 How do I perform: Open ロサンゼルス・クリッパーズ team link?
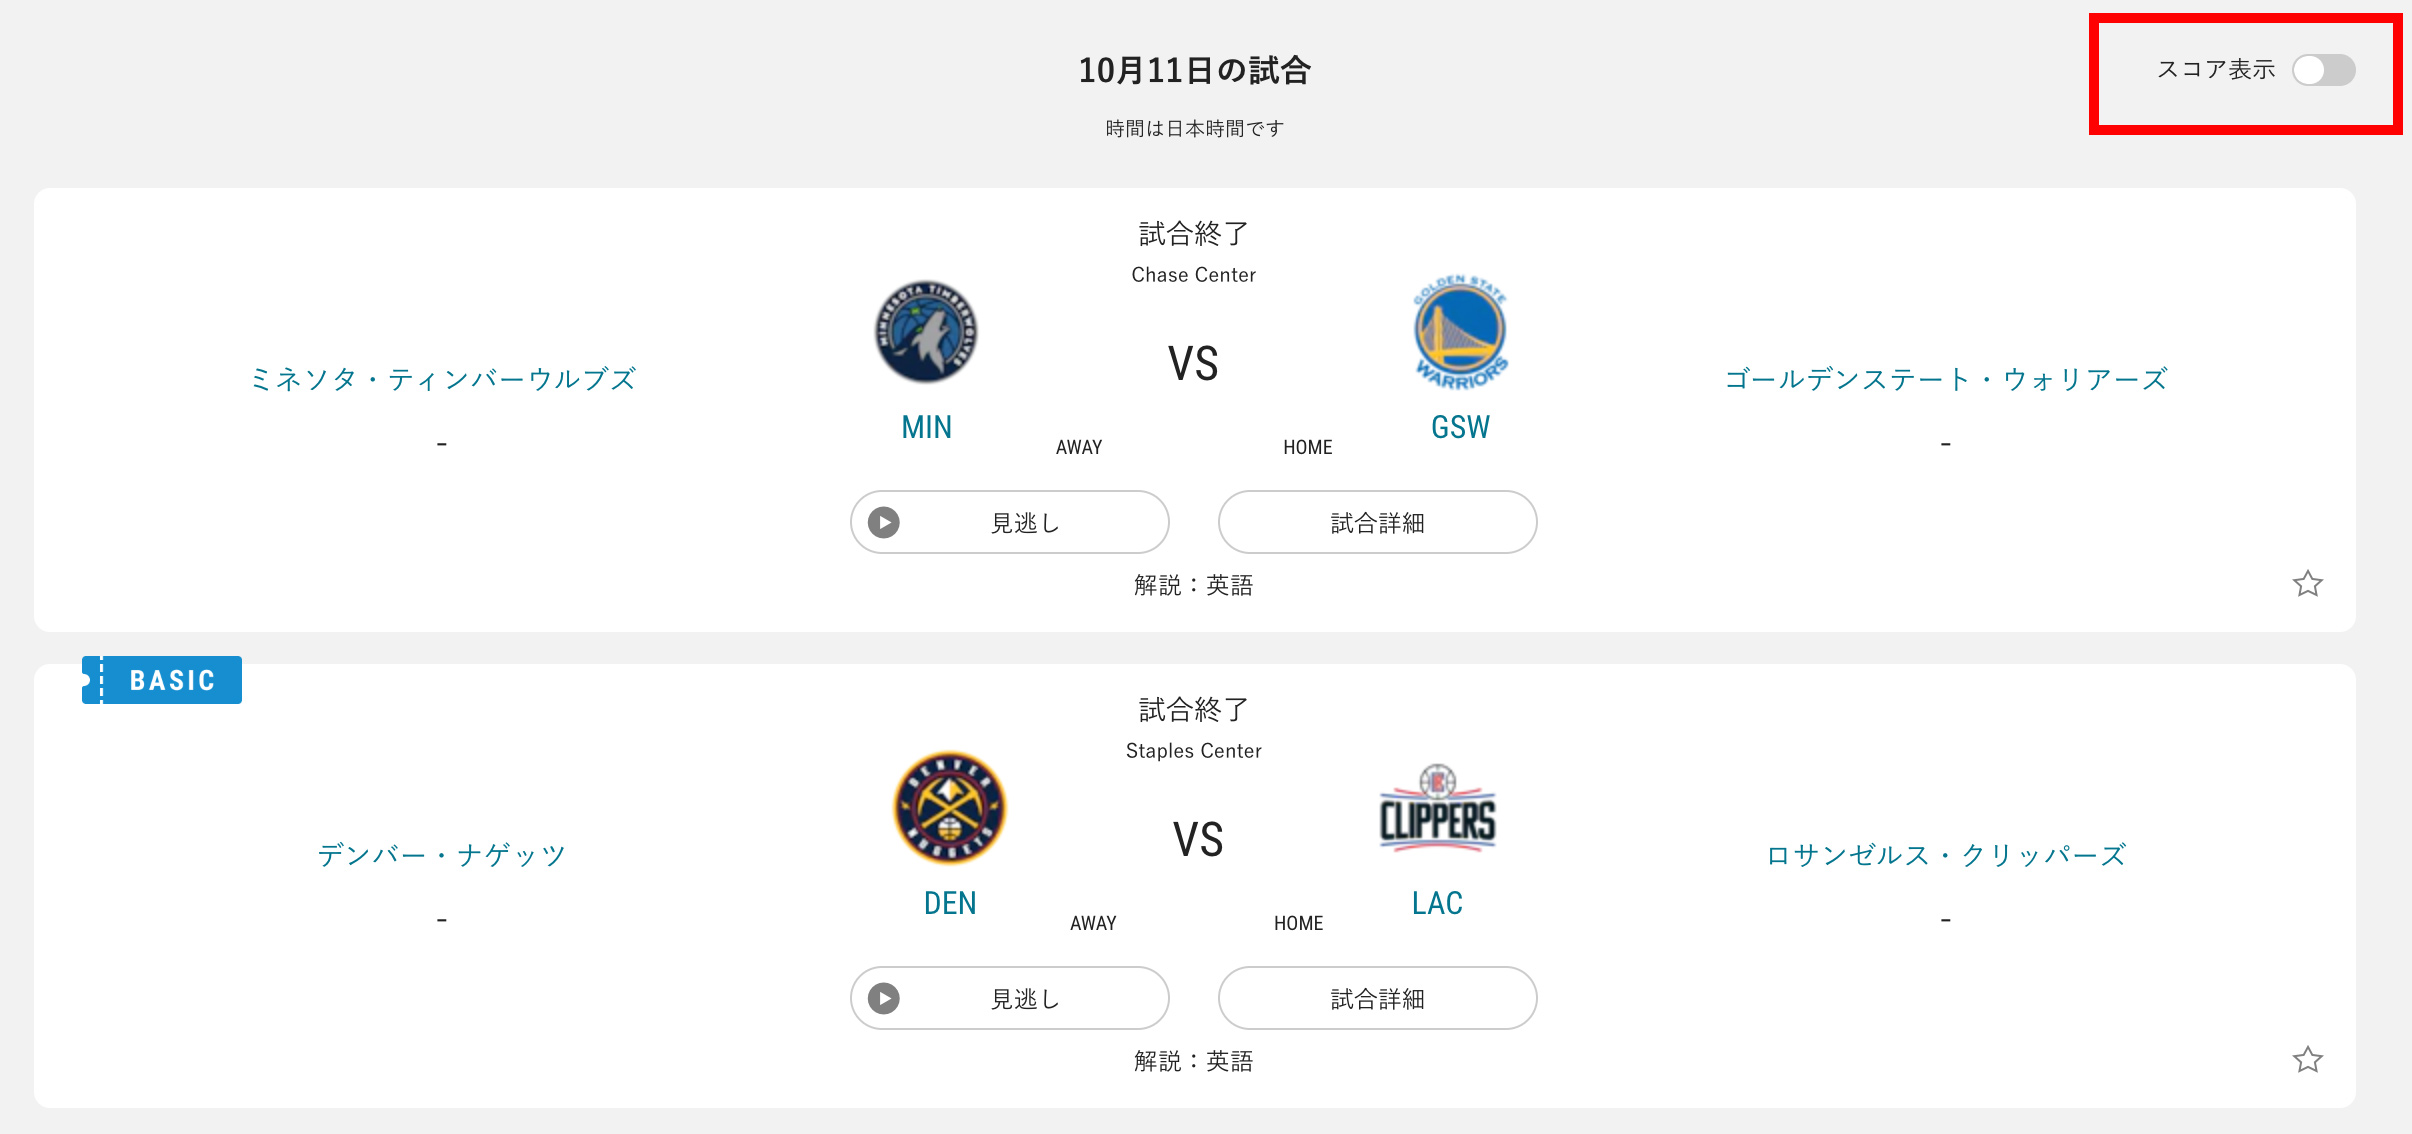point(1946,855)
